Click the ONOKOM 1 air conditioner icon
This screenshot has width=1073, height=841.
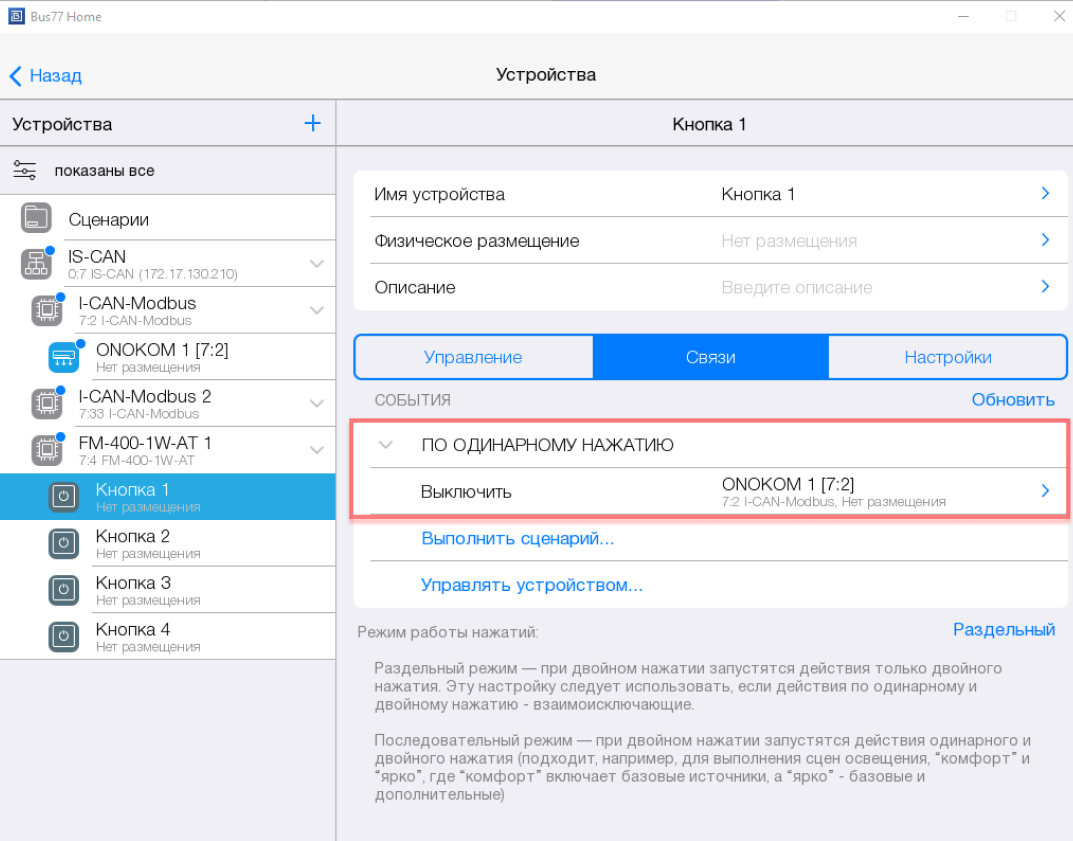coord(64,358)
